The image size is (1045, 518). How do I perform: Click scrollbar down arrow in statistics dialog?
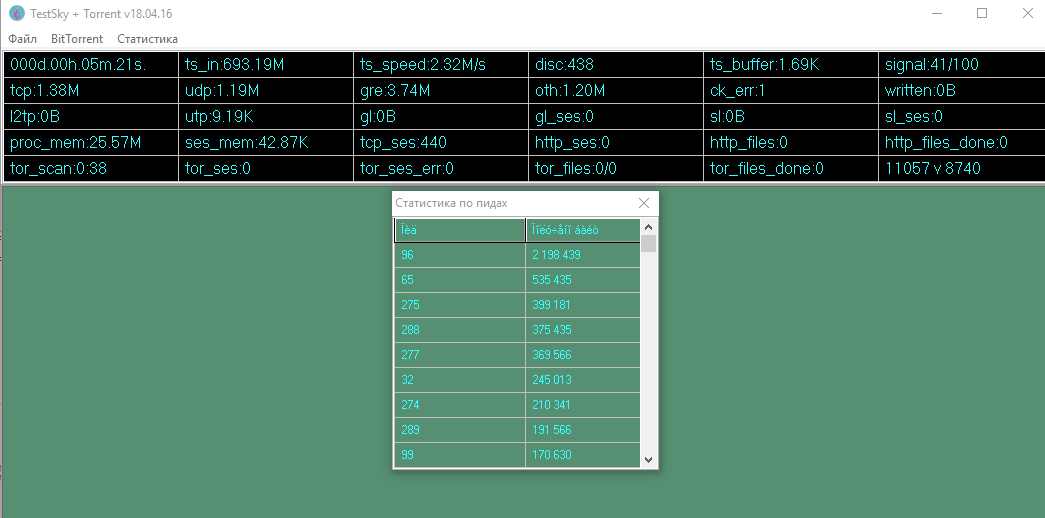point(649,459)
